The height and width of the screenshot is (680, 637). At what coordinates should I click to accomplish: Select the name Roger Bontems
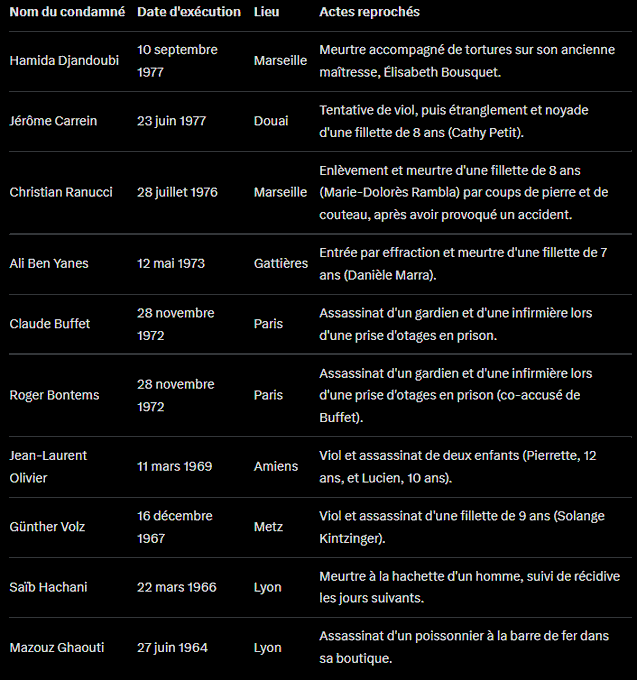[x=54, y=395]
